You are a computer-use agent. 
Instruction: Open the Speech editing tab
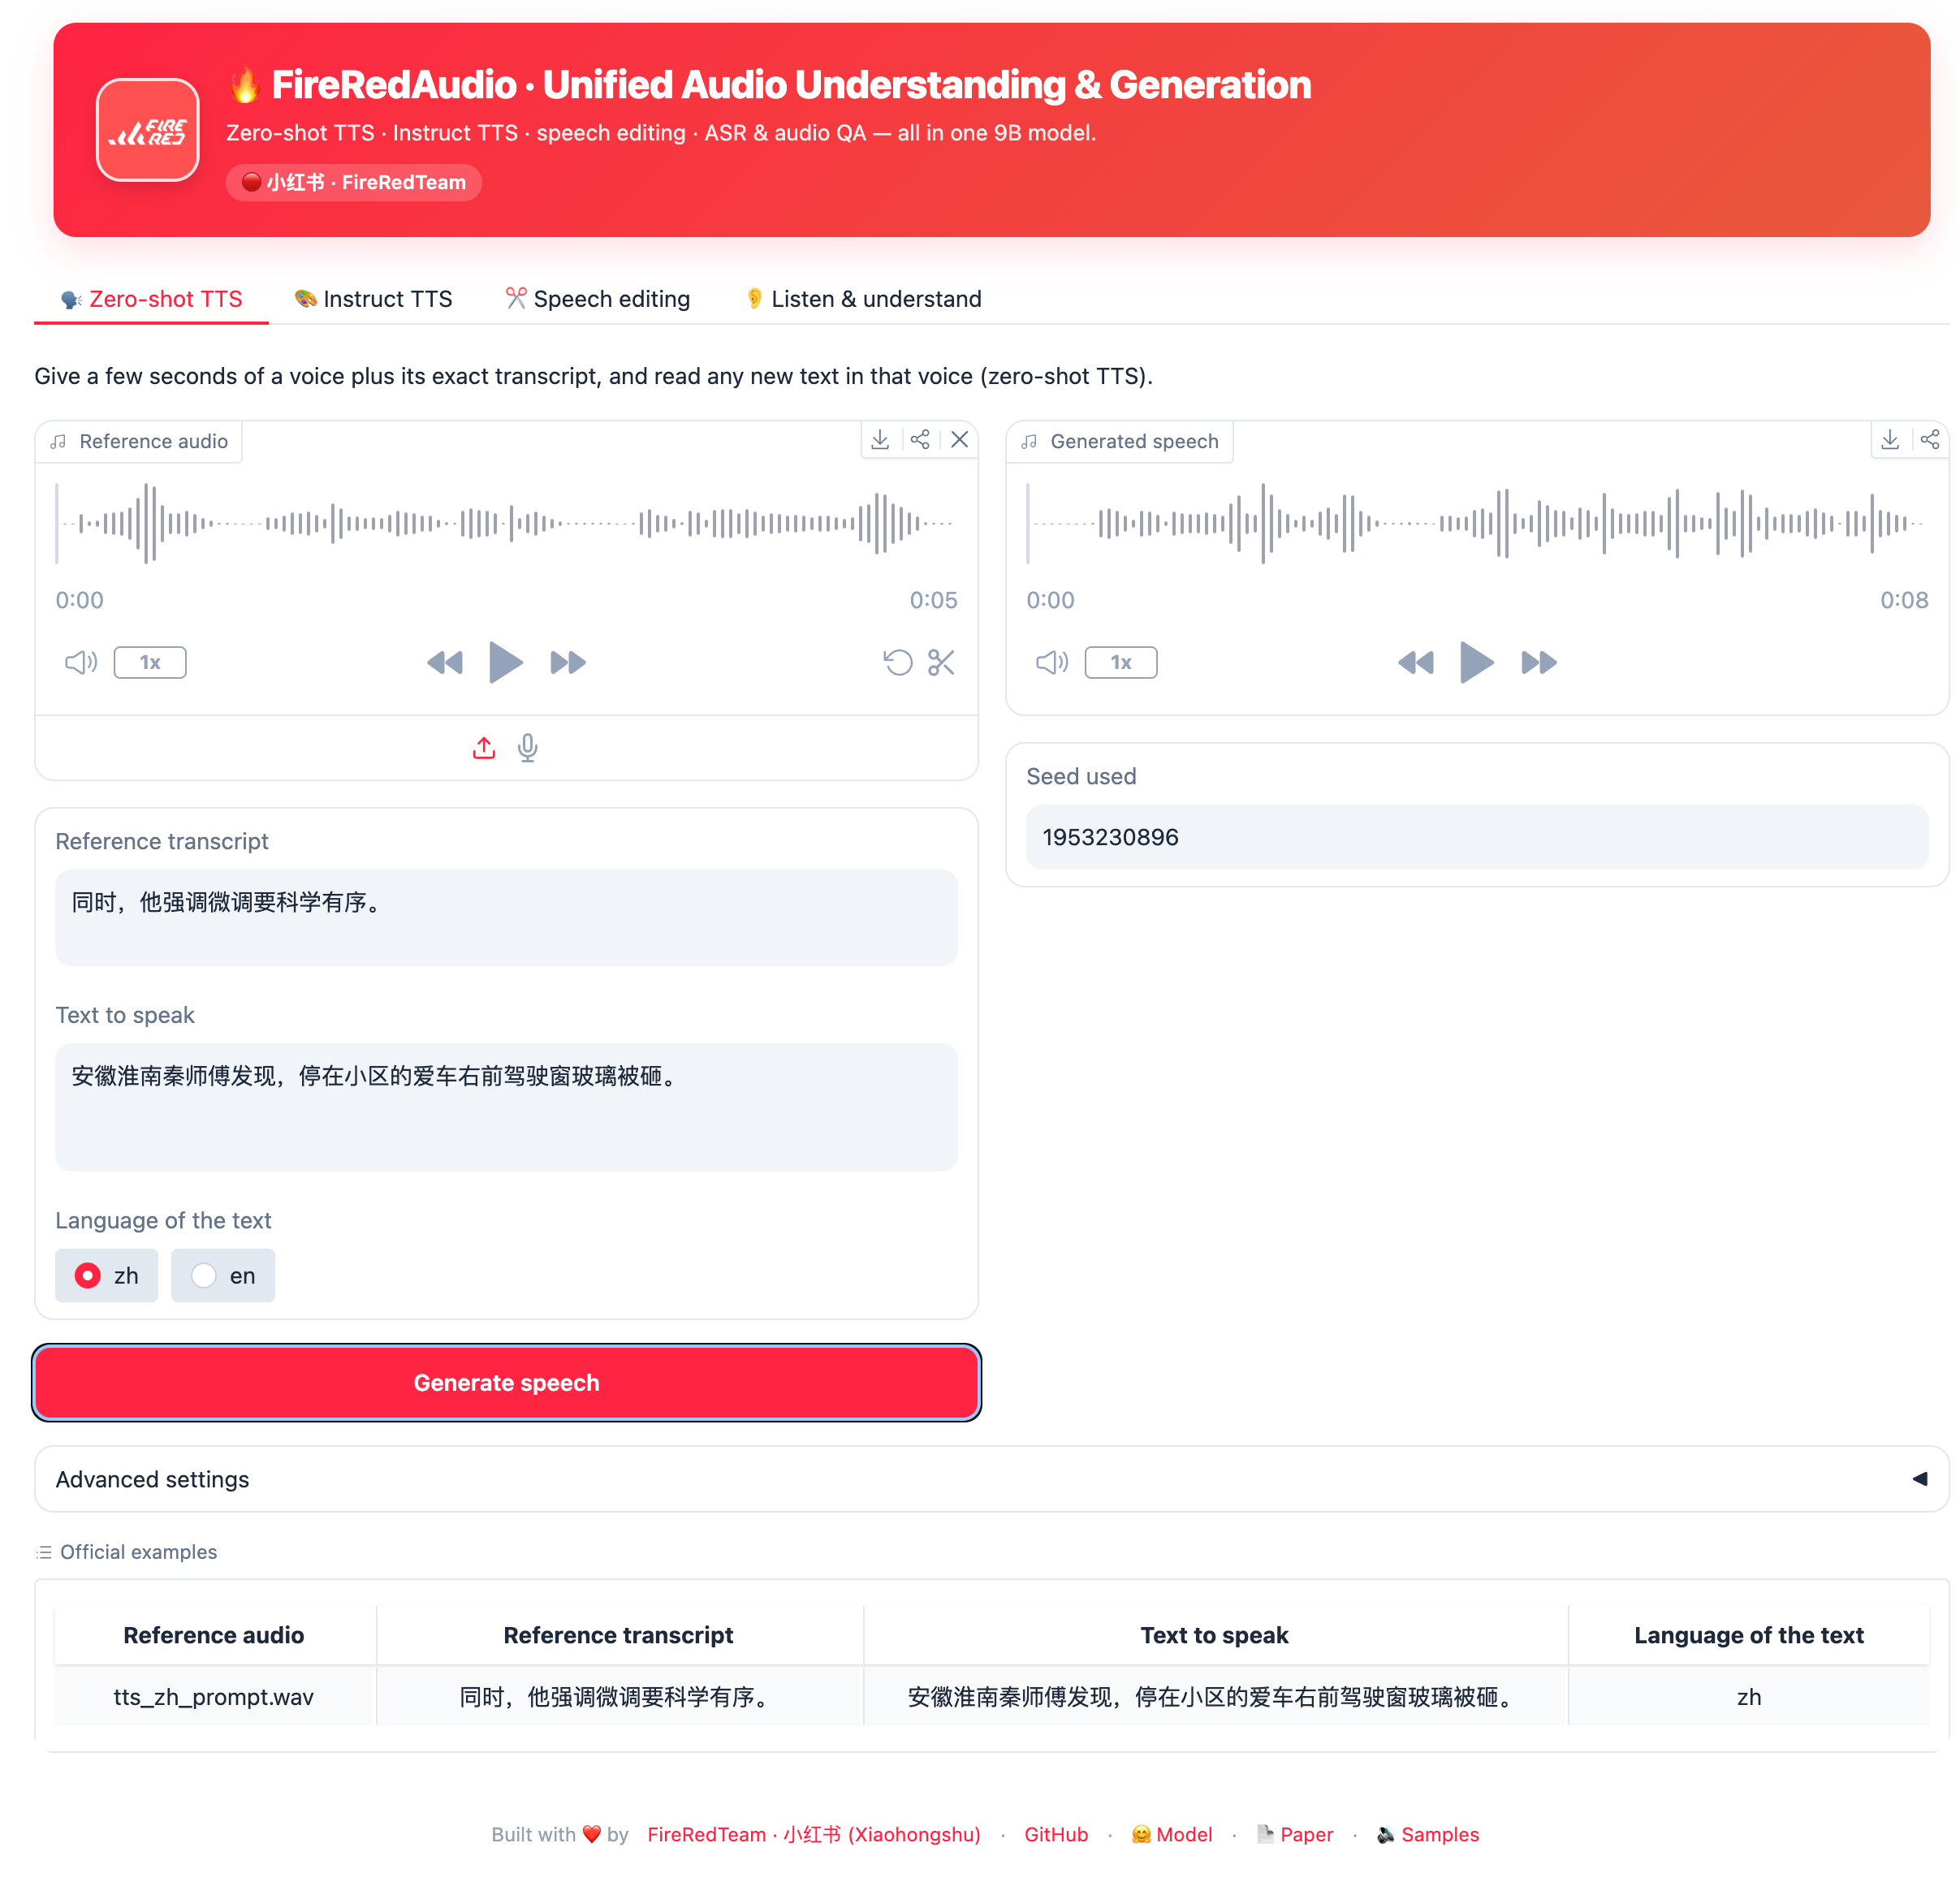coord(597,299)
